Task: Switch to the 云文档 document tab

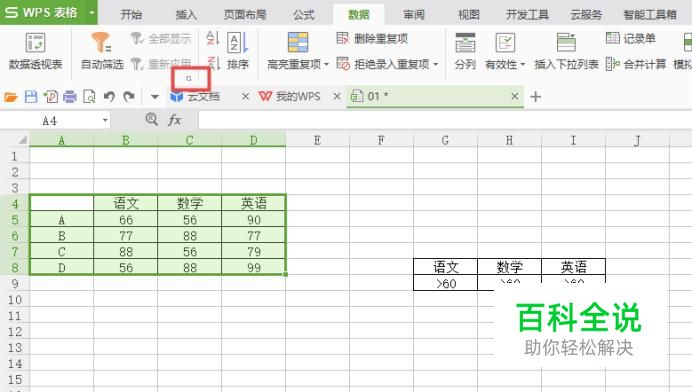Action: click(x=203, y=96)
